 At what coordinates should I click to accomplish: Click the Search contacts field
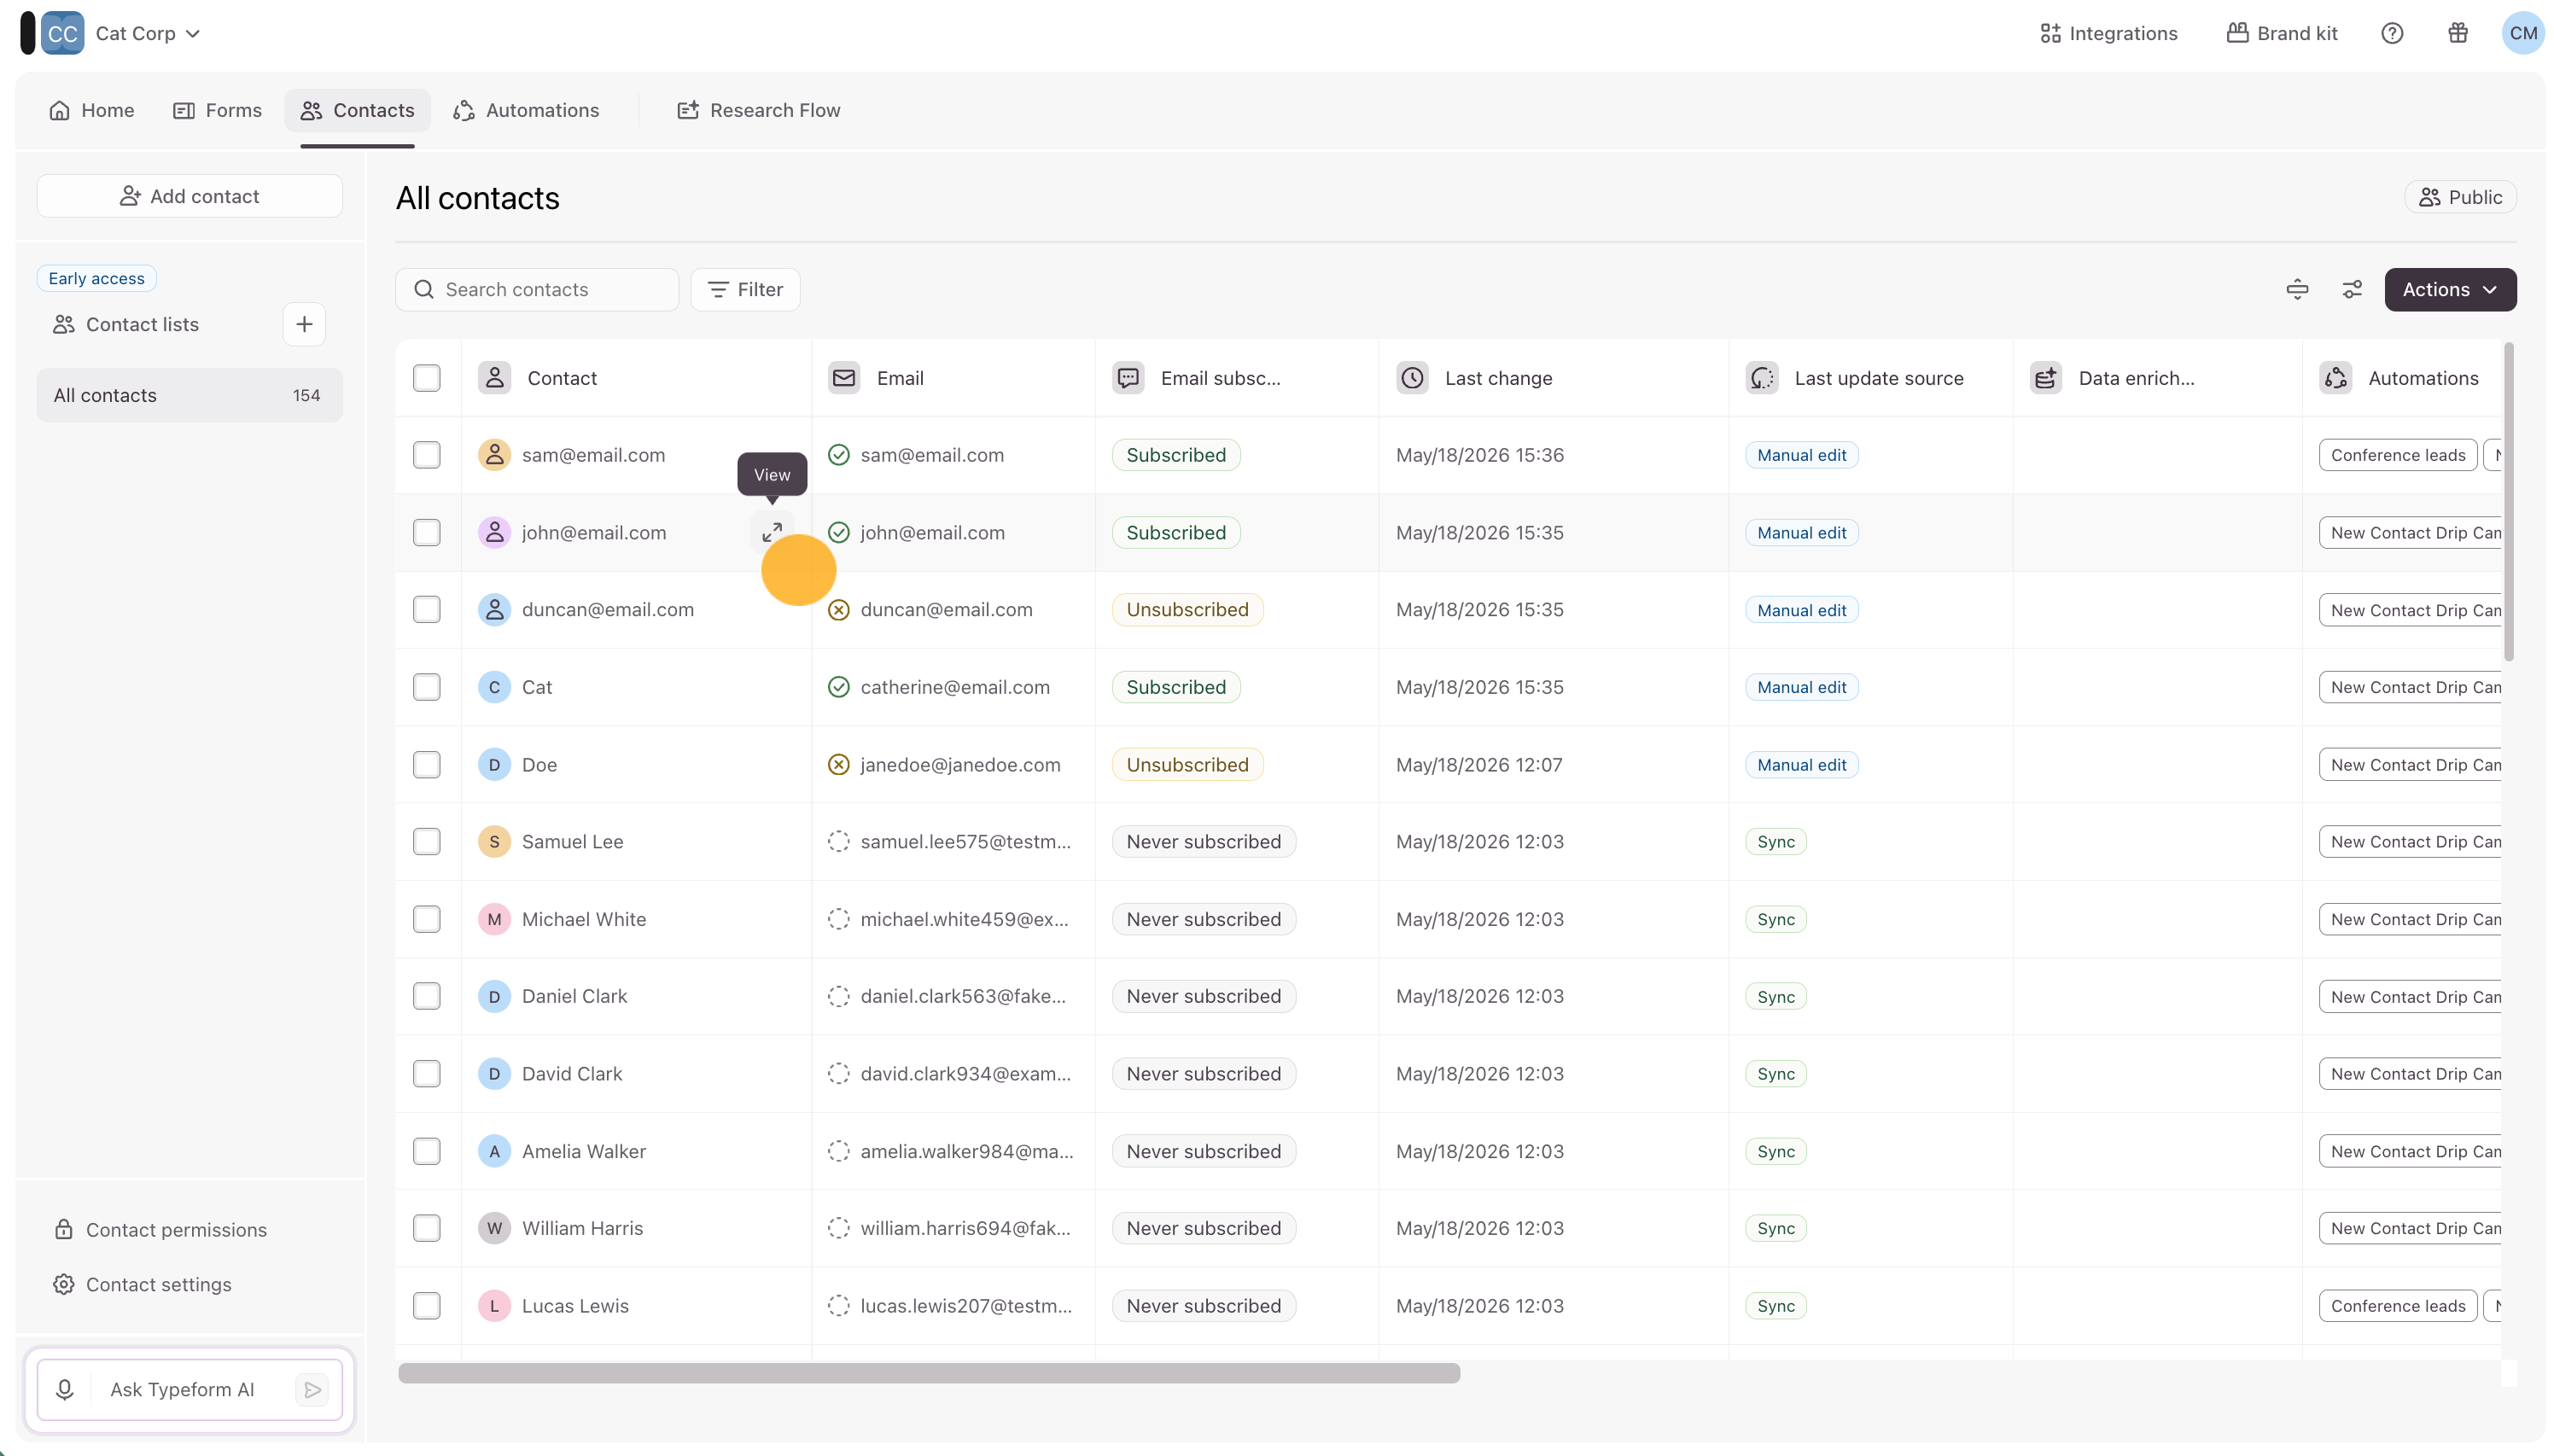pos(537,289)
